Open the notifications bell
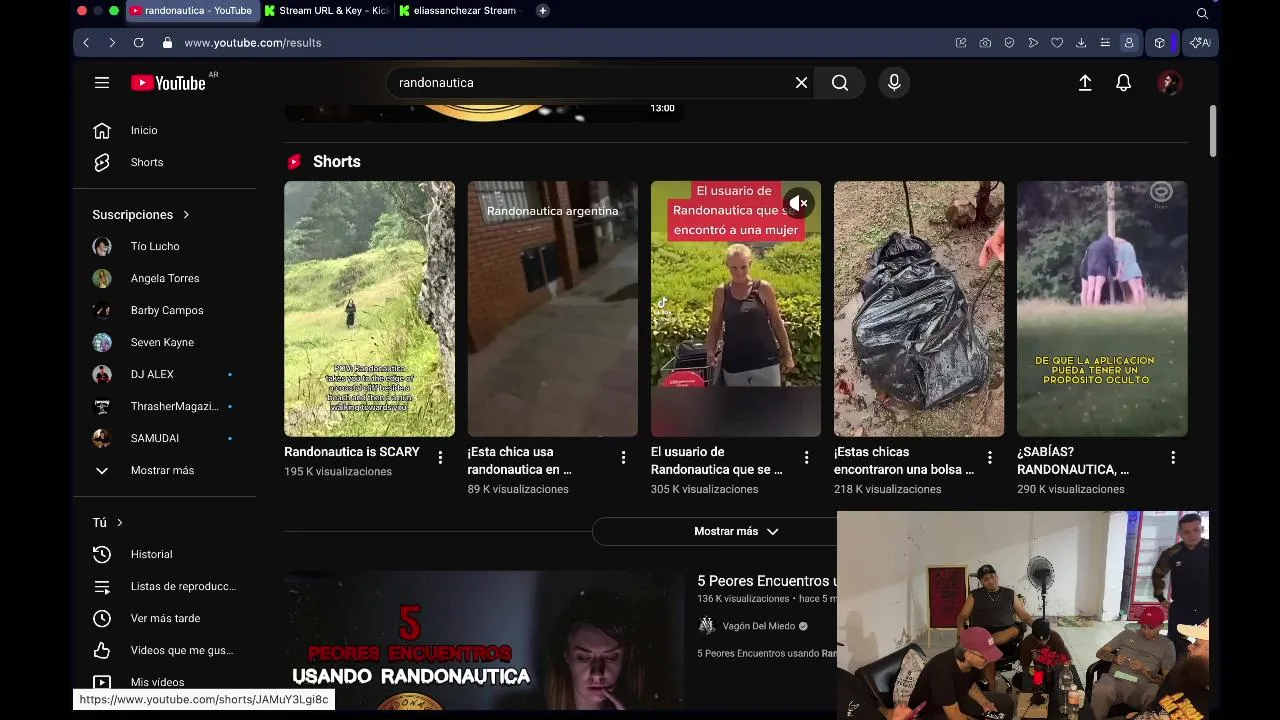The height and width of the screenshot is (720, 1280). [1124, 83]
